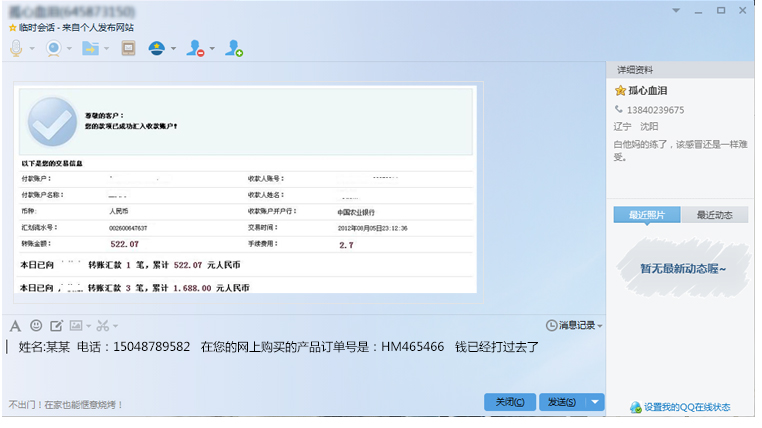Select the 最近照片 tab
Image resolution: width=762 pixels, height=428 pixels.
pos(647,215)
